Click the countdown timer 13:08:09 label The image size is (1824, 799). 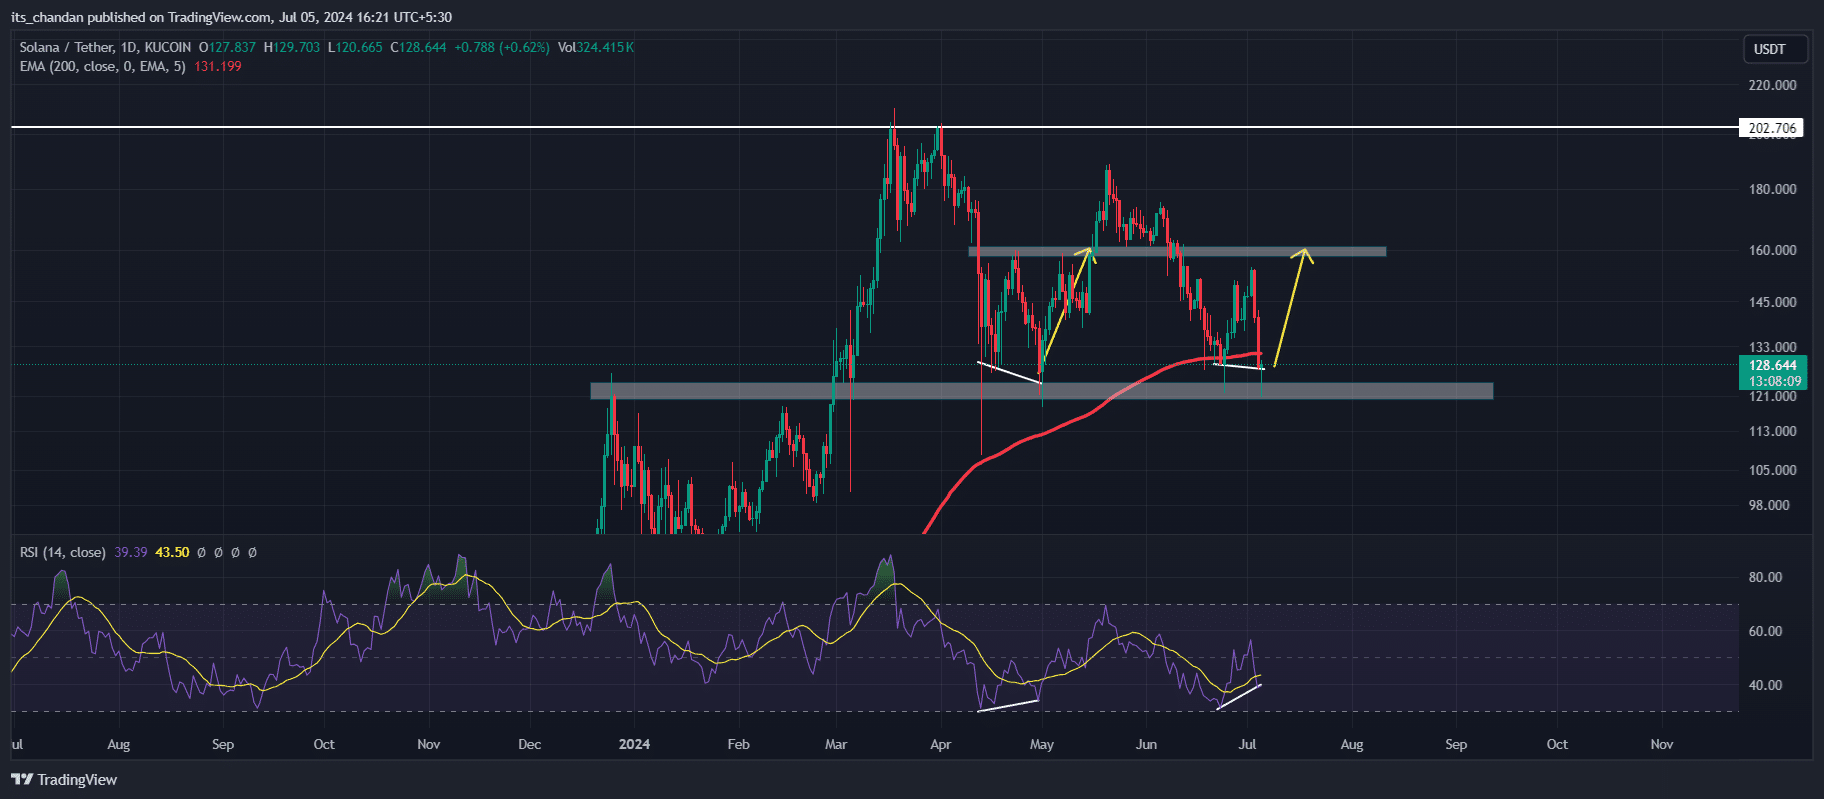coord(1773,381)
